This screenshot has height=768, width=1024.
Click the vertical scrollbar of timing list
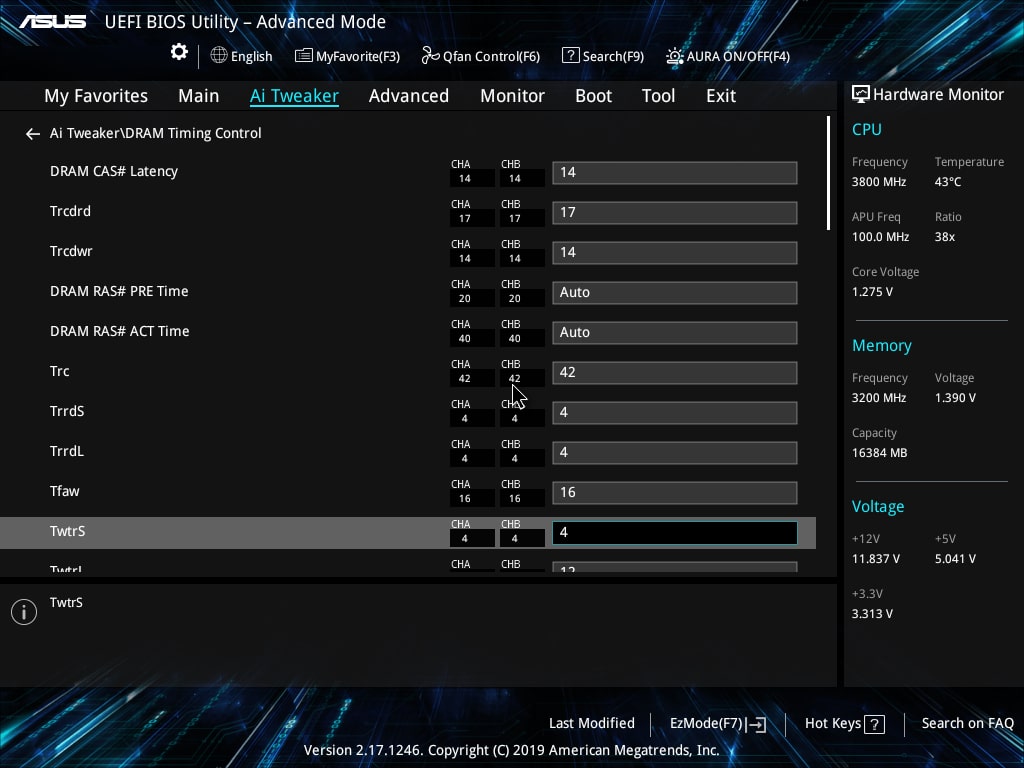[x=828, y=173]
